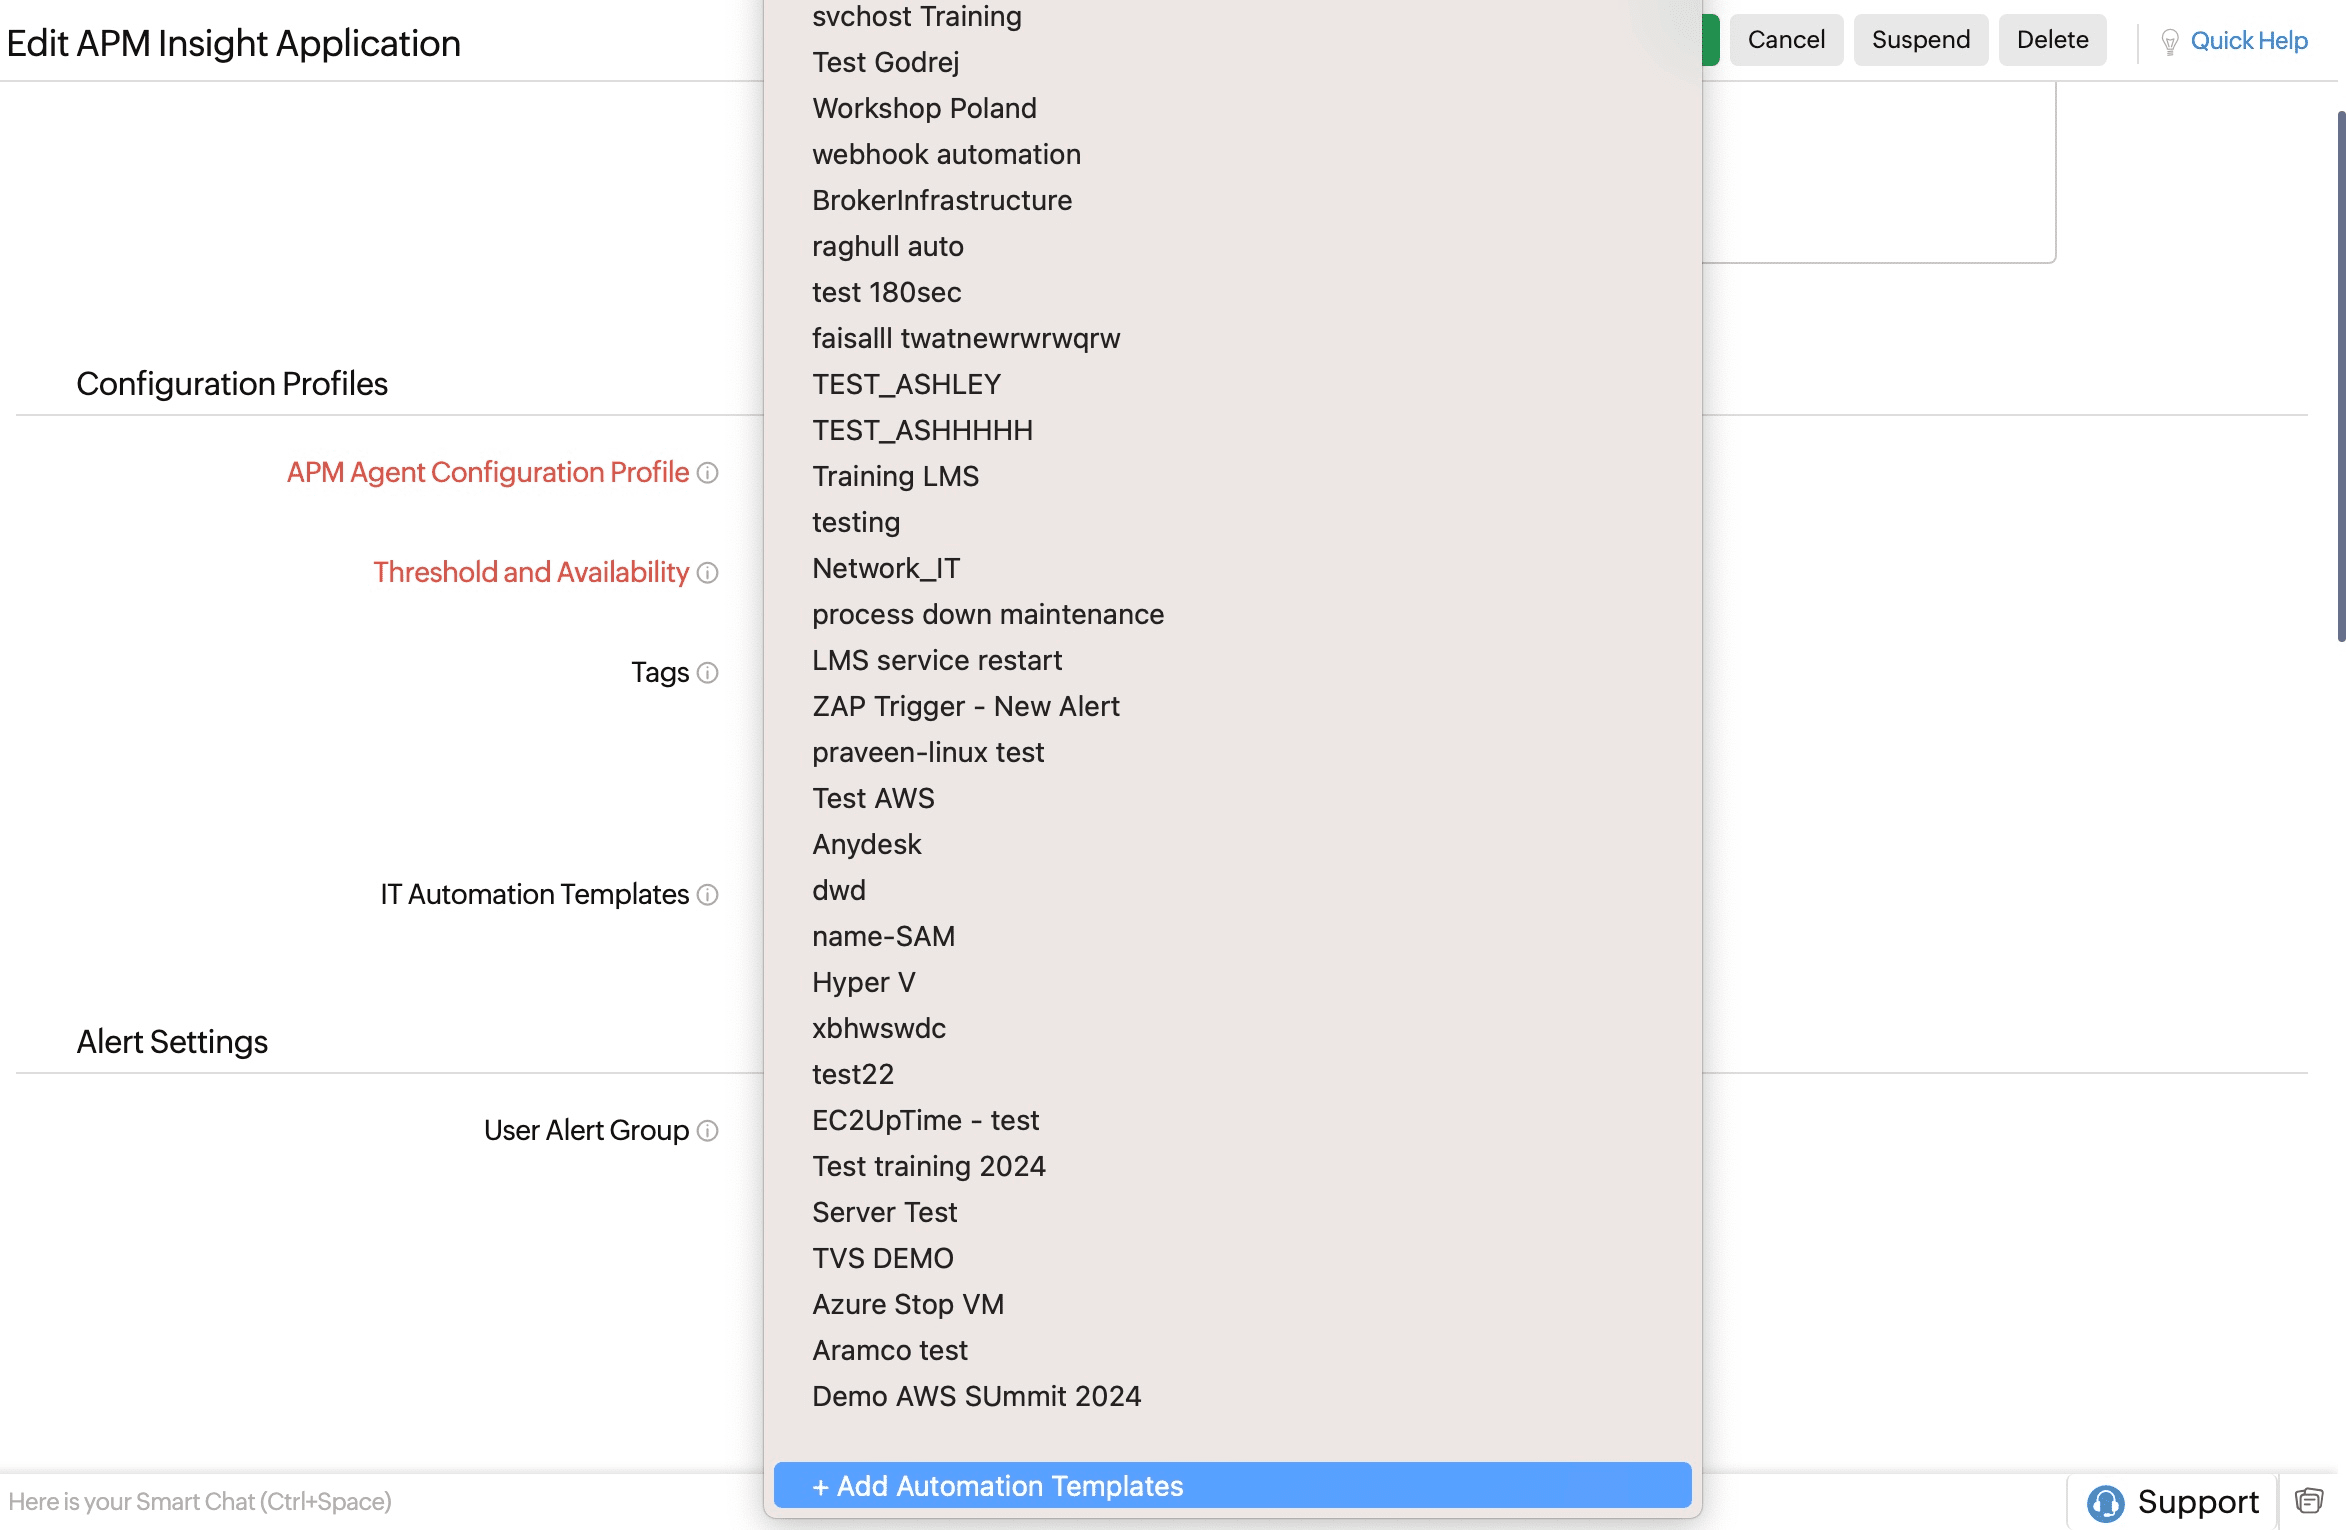Click info icon next to Threshold and Availability
This screenshot has width=2346, height=1530.
pos(707,573)
